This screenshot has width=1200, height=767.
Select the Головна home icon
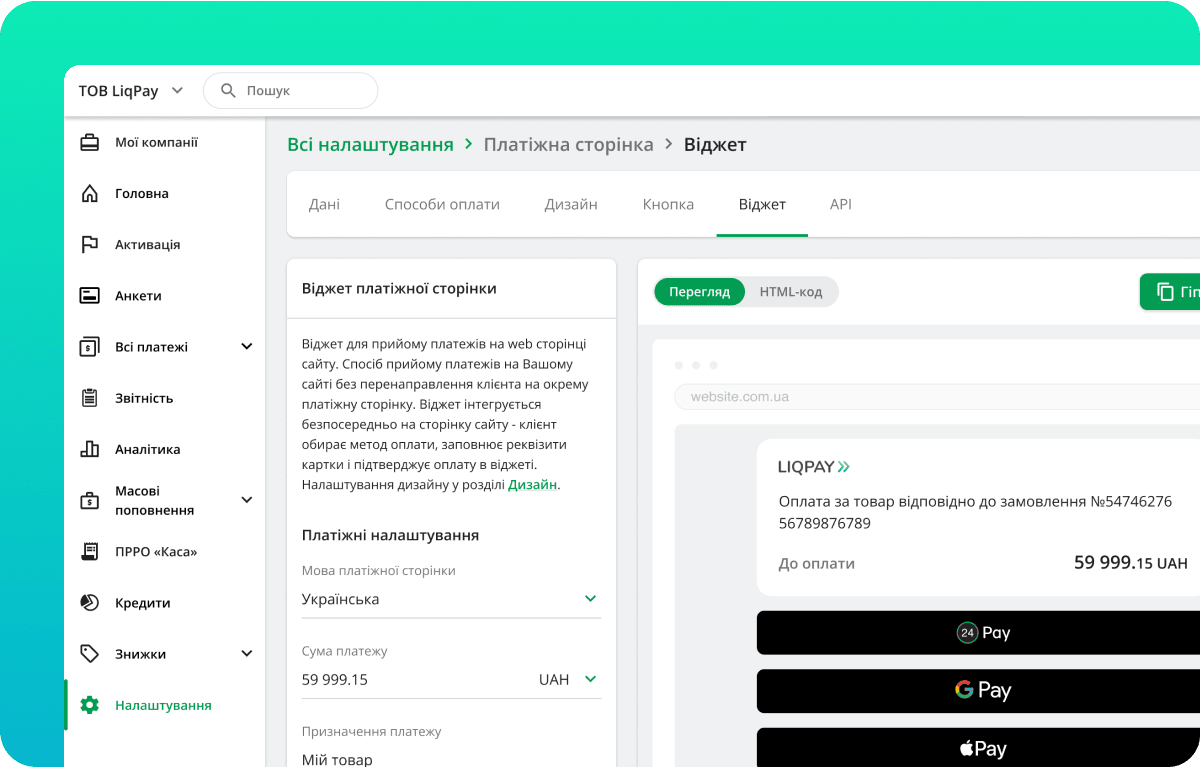pos(90,193)
